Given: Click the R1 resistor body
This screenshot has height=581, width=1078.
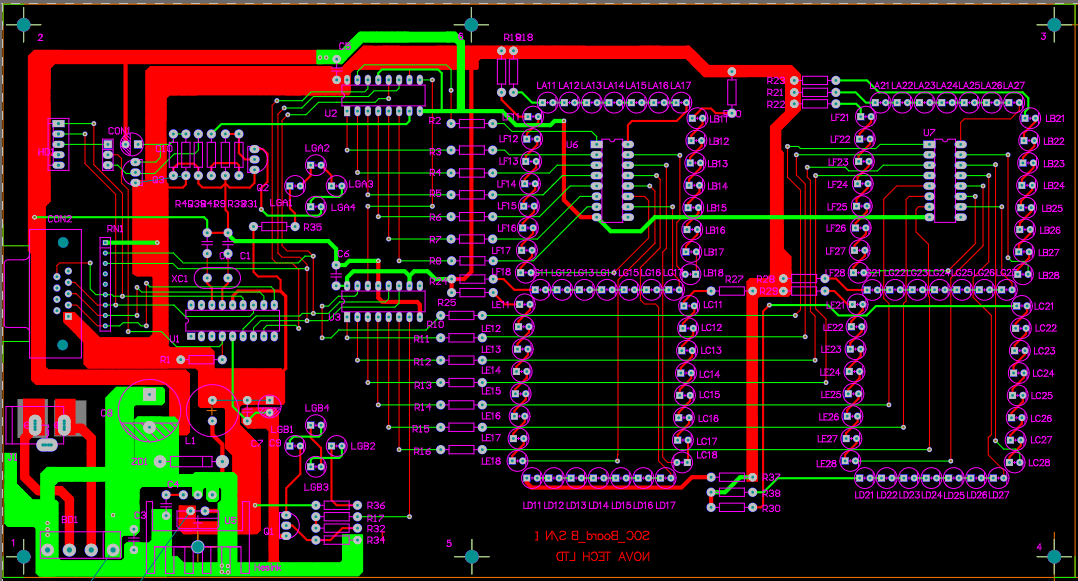Looking at the screenshot, I should [x=200, y=358].
